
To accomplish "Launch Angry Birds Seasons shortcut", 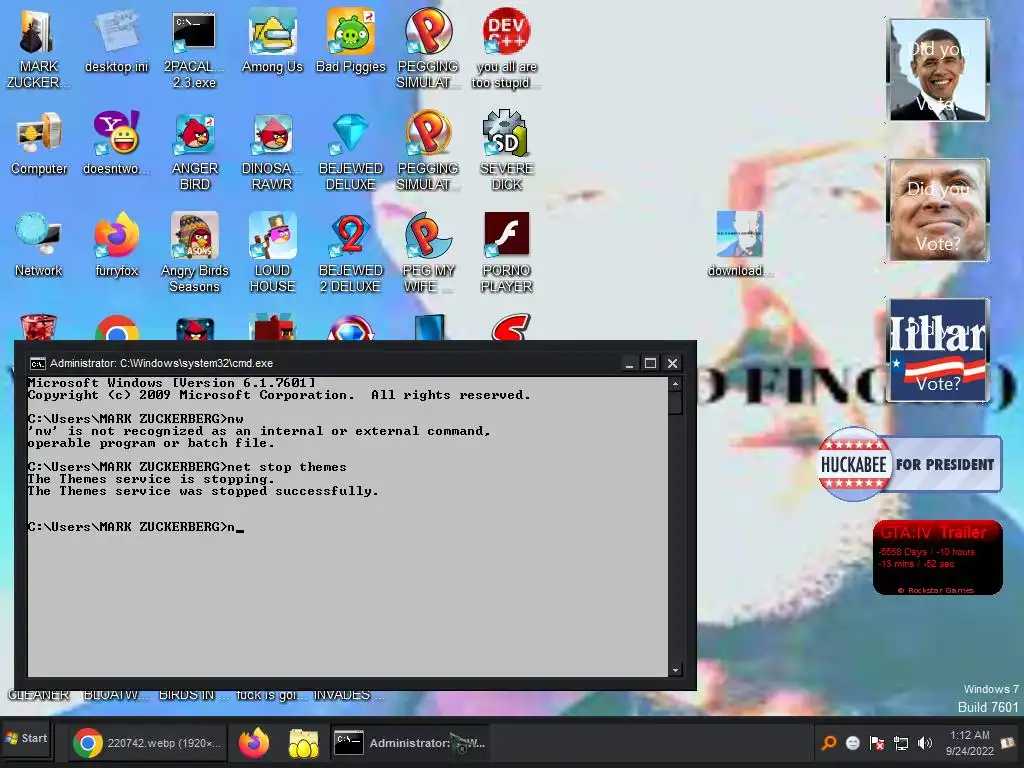I will (x=194, y=253).
